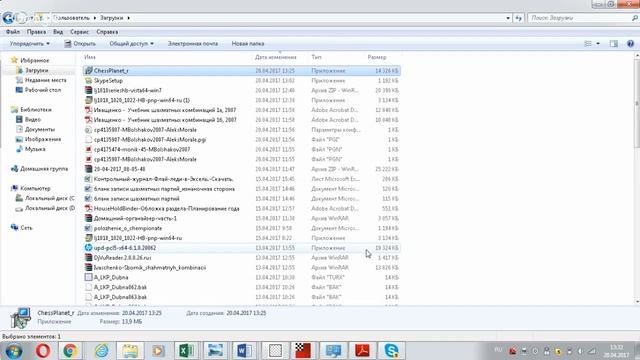Image resolution: width=640 pixels, height=360 pixels.
Task: Open the Правка menu
Action: click(36, 32)
